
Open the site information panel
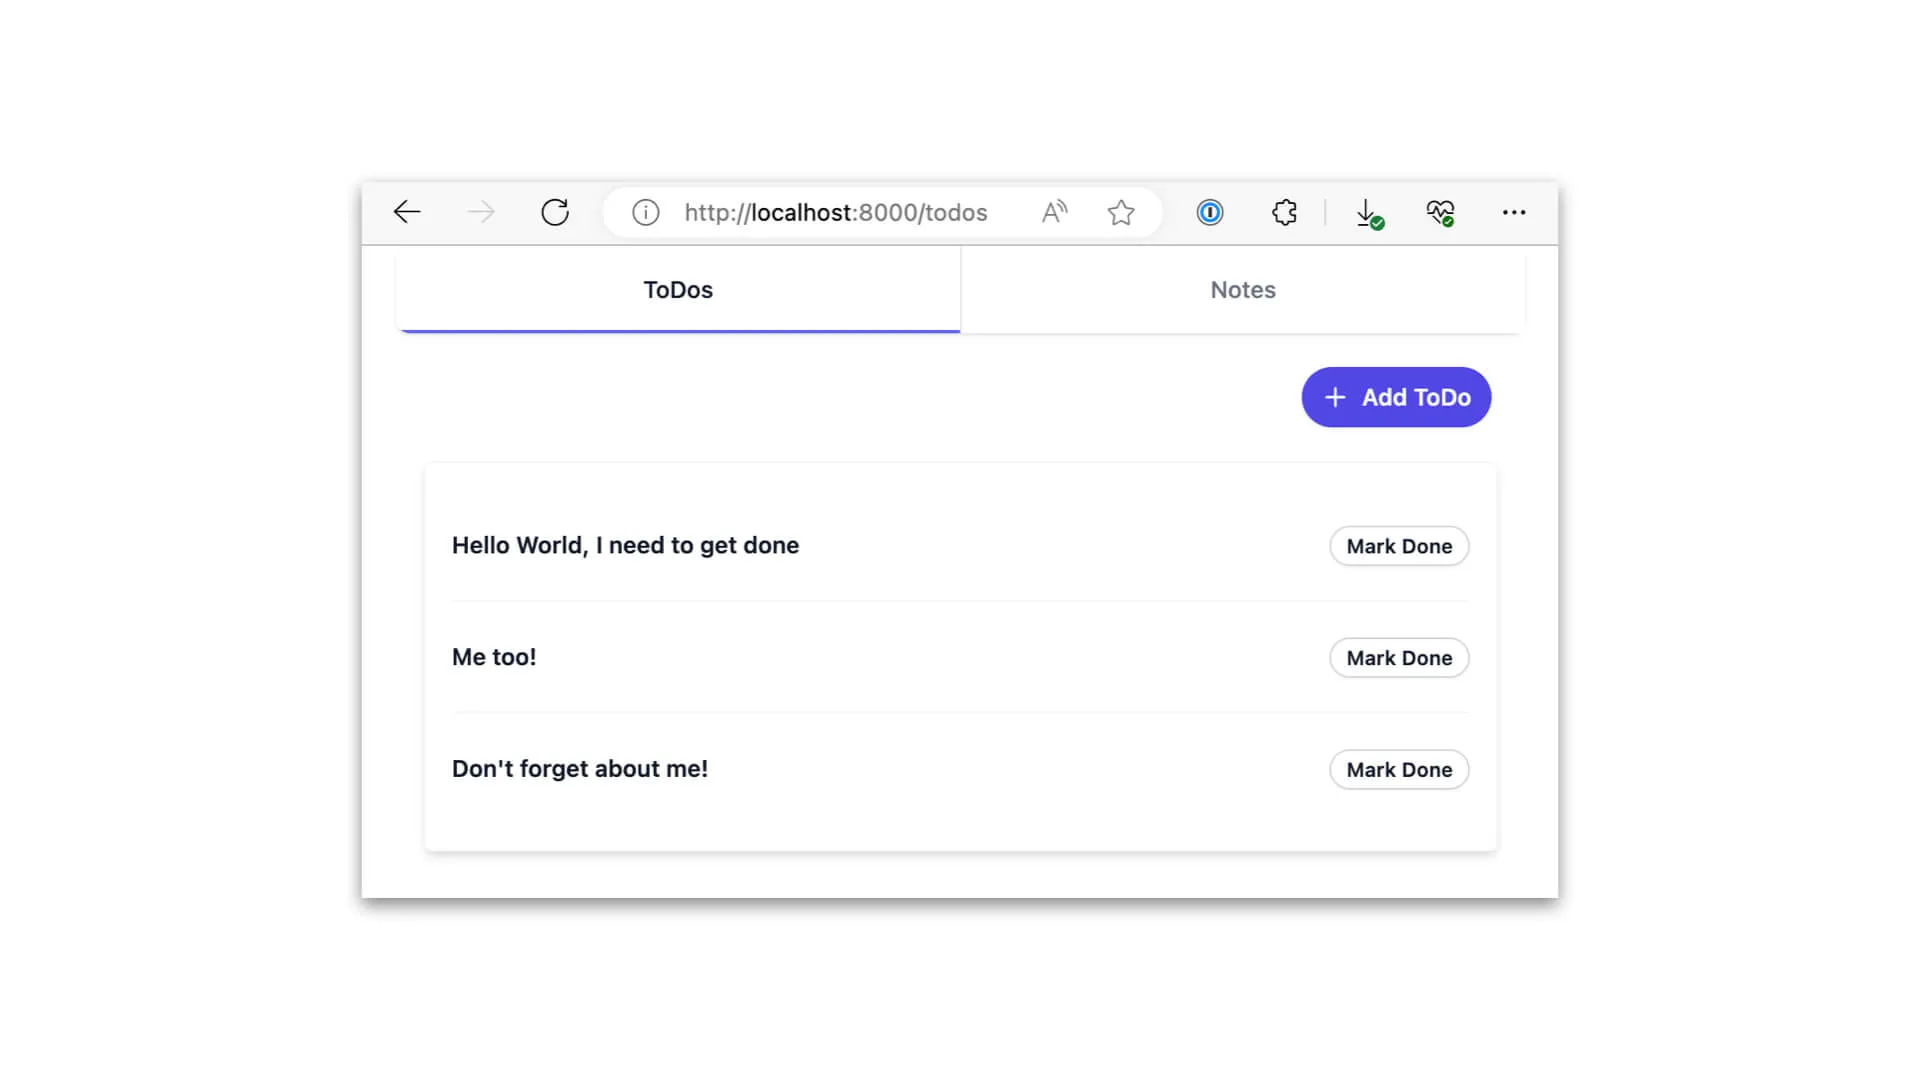click(x=645, y=212)
